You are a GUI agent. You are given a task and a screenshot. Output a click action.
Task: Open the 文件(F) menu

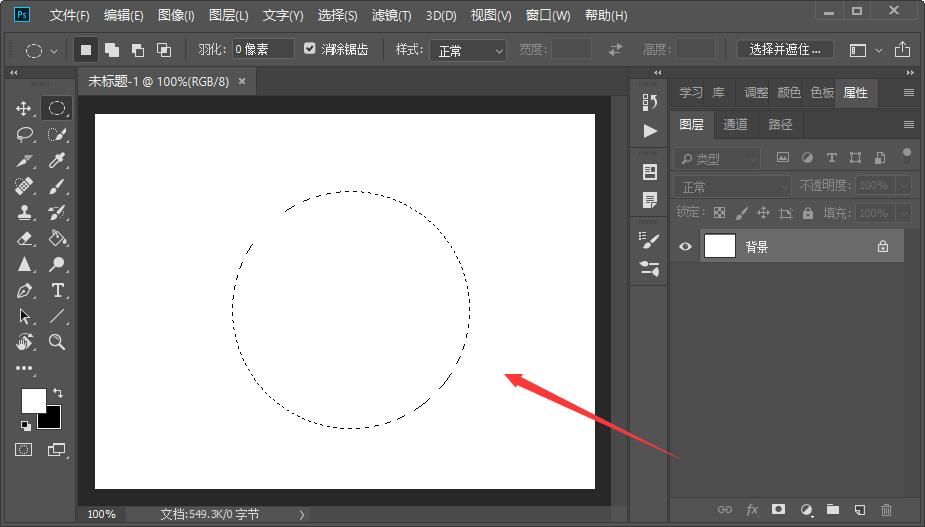tap(70, 15)
